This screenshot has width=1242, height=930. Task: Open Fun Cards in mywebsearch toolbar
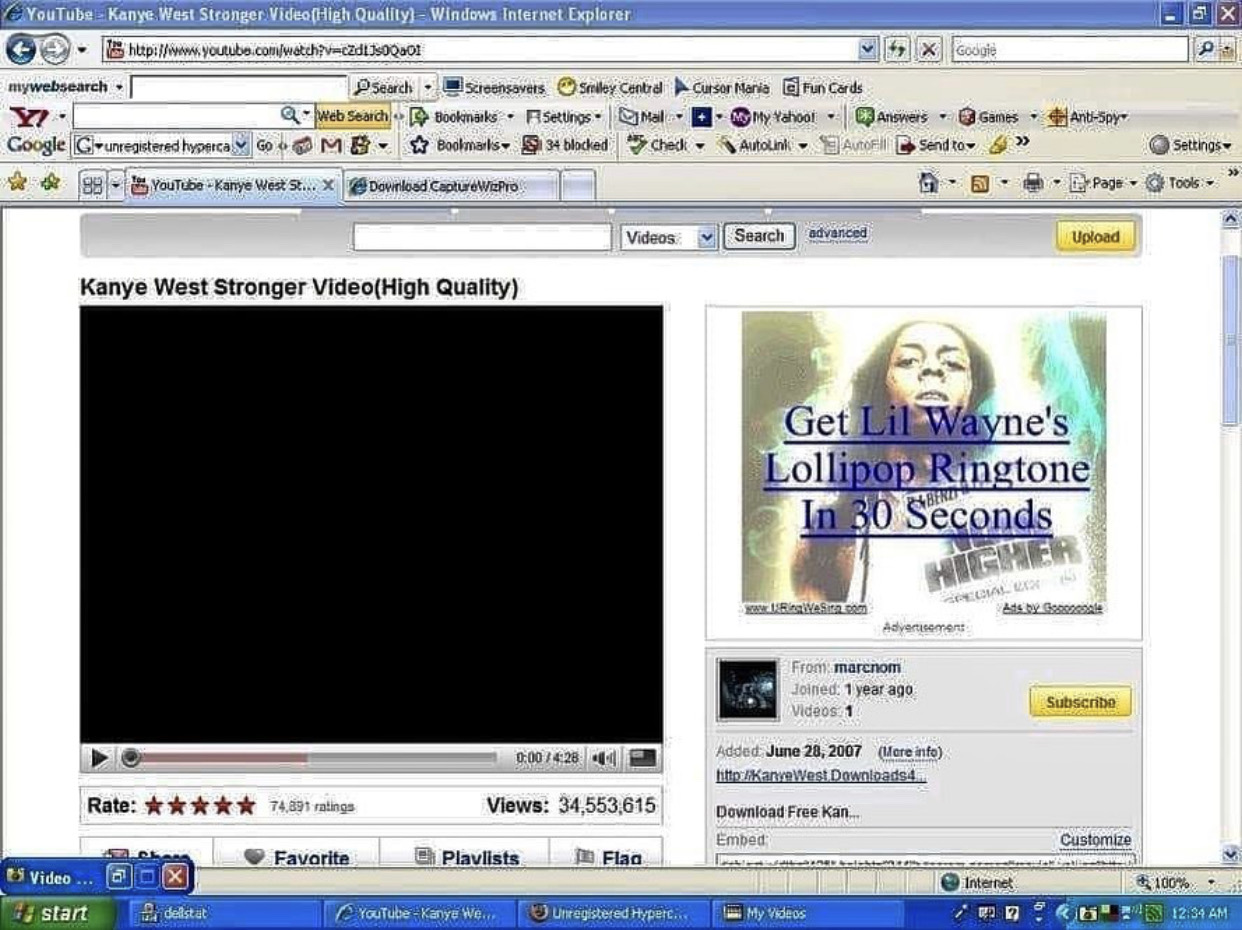pos(823,88)
